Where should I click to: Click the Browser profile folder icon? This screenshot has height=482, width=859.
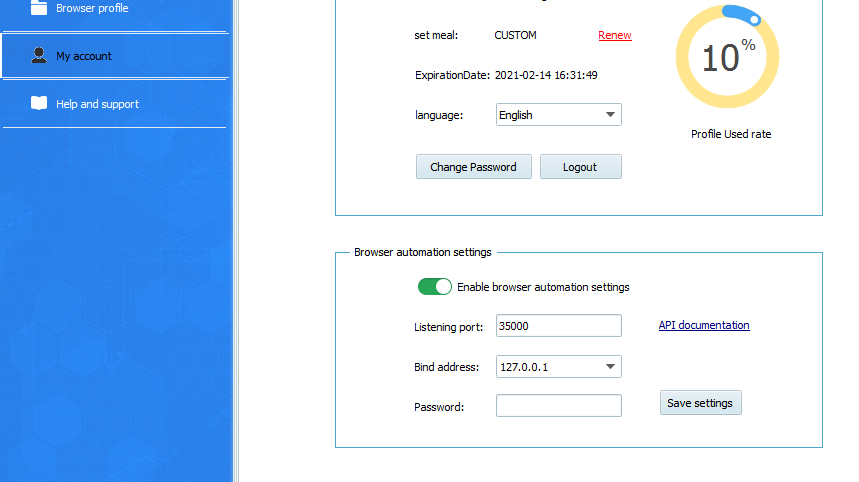39,8
